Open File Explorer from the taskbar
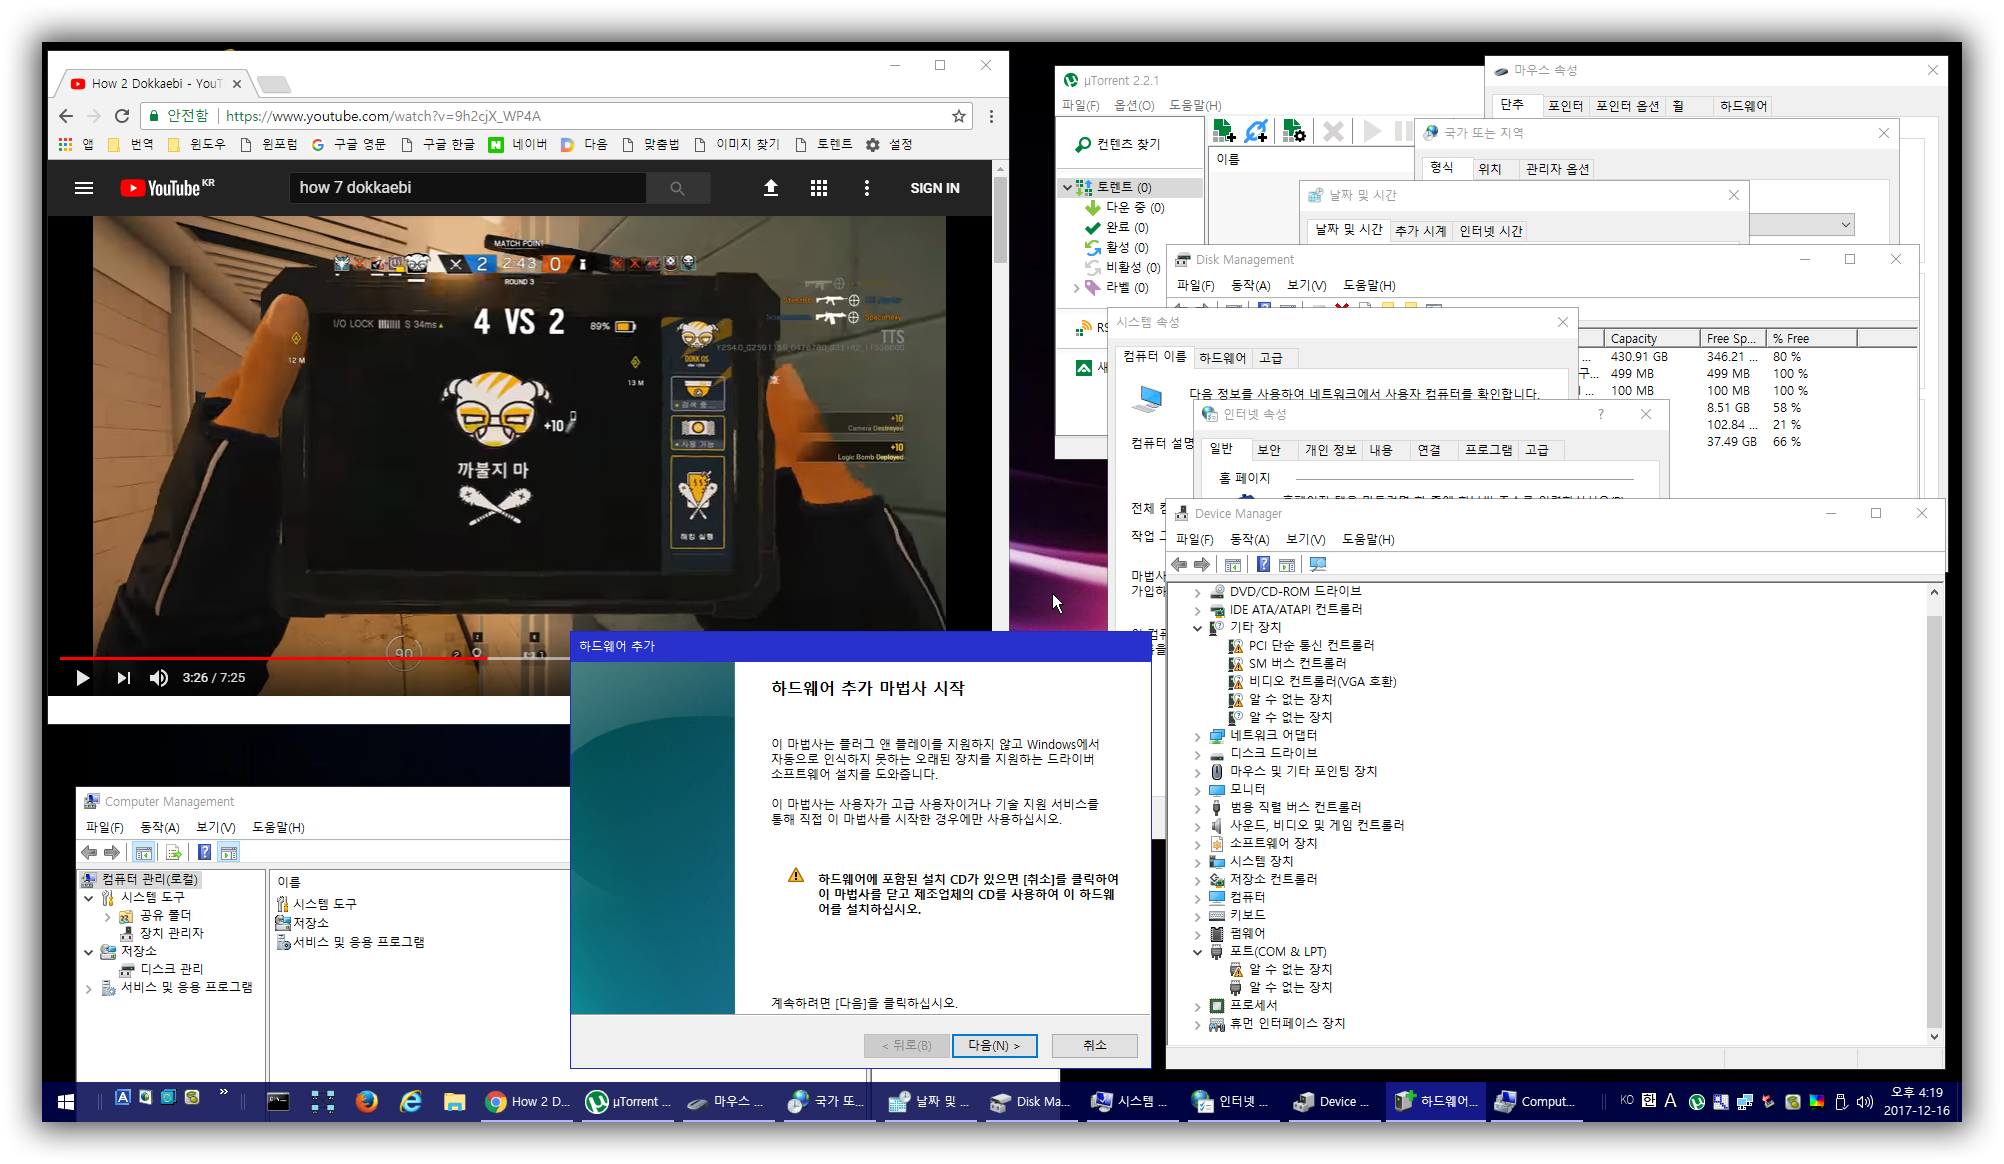The height and width of the screenshot is (1164, 2004). [455, 1101]
